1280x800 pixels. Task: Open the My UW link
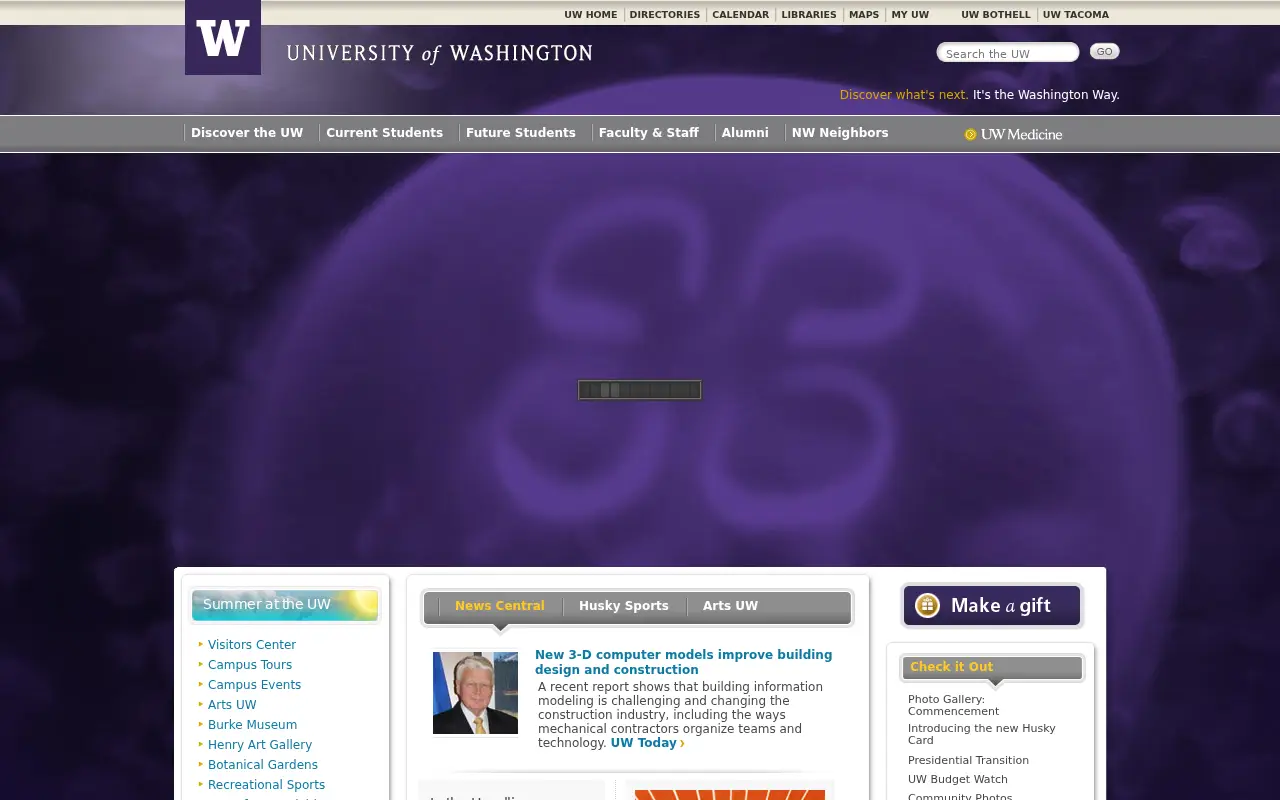coord(910,15)
